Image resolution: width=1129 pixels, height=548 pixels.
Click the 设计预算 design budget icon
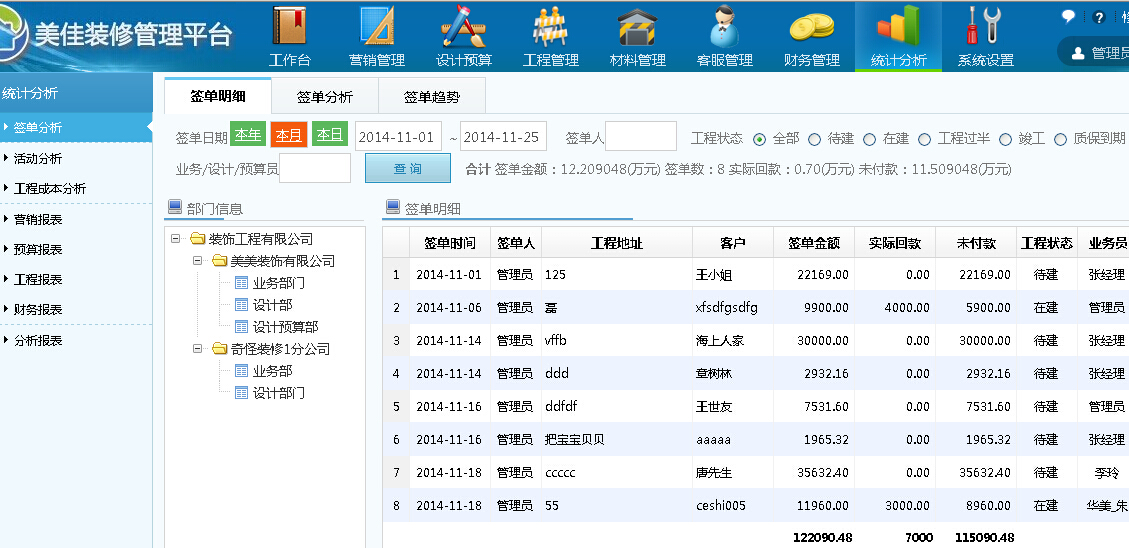coord(464,36)
